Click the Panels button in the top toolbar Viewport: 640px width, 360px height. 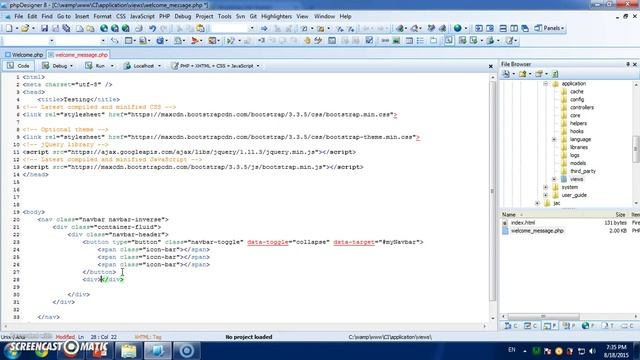tap(549, 28)
